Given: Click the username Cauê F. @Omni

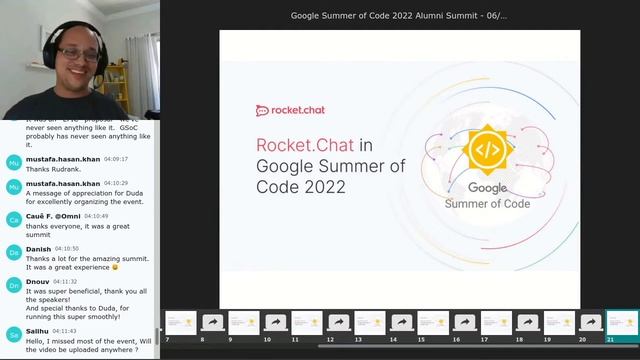Looking at the screenshot, I should (x=53, y=216).
